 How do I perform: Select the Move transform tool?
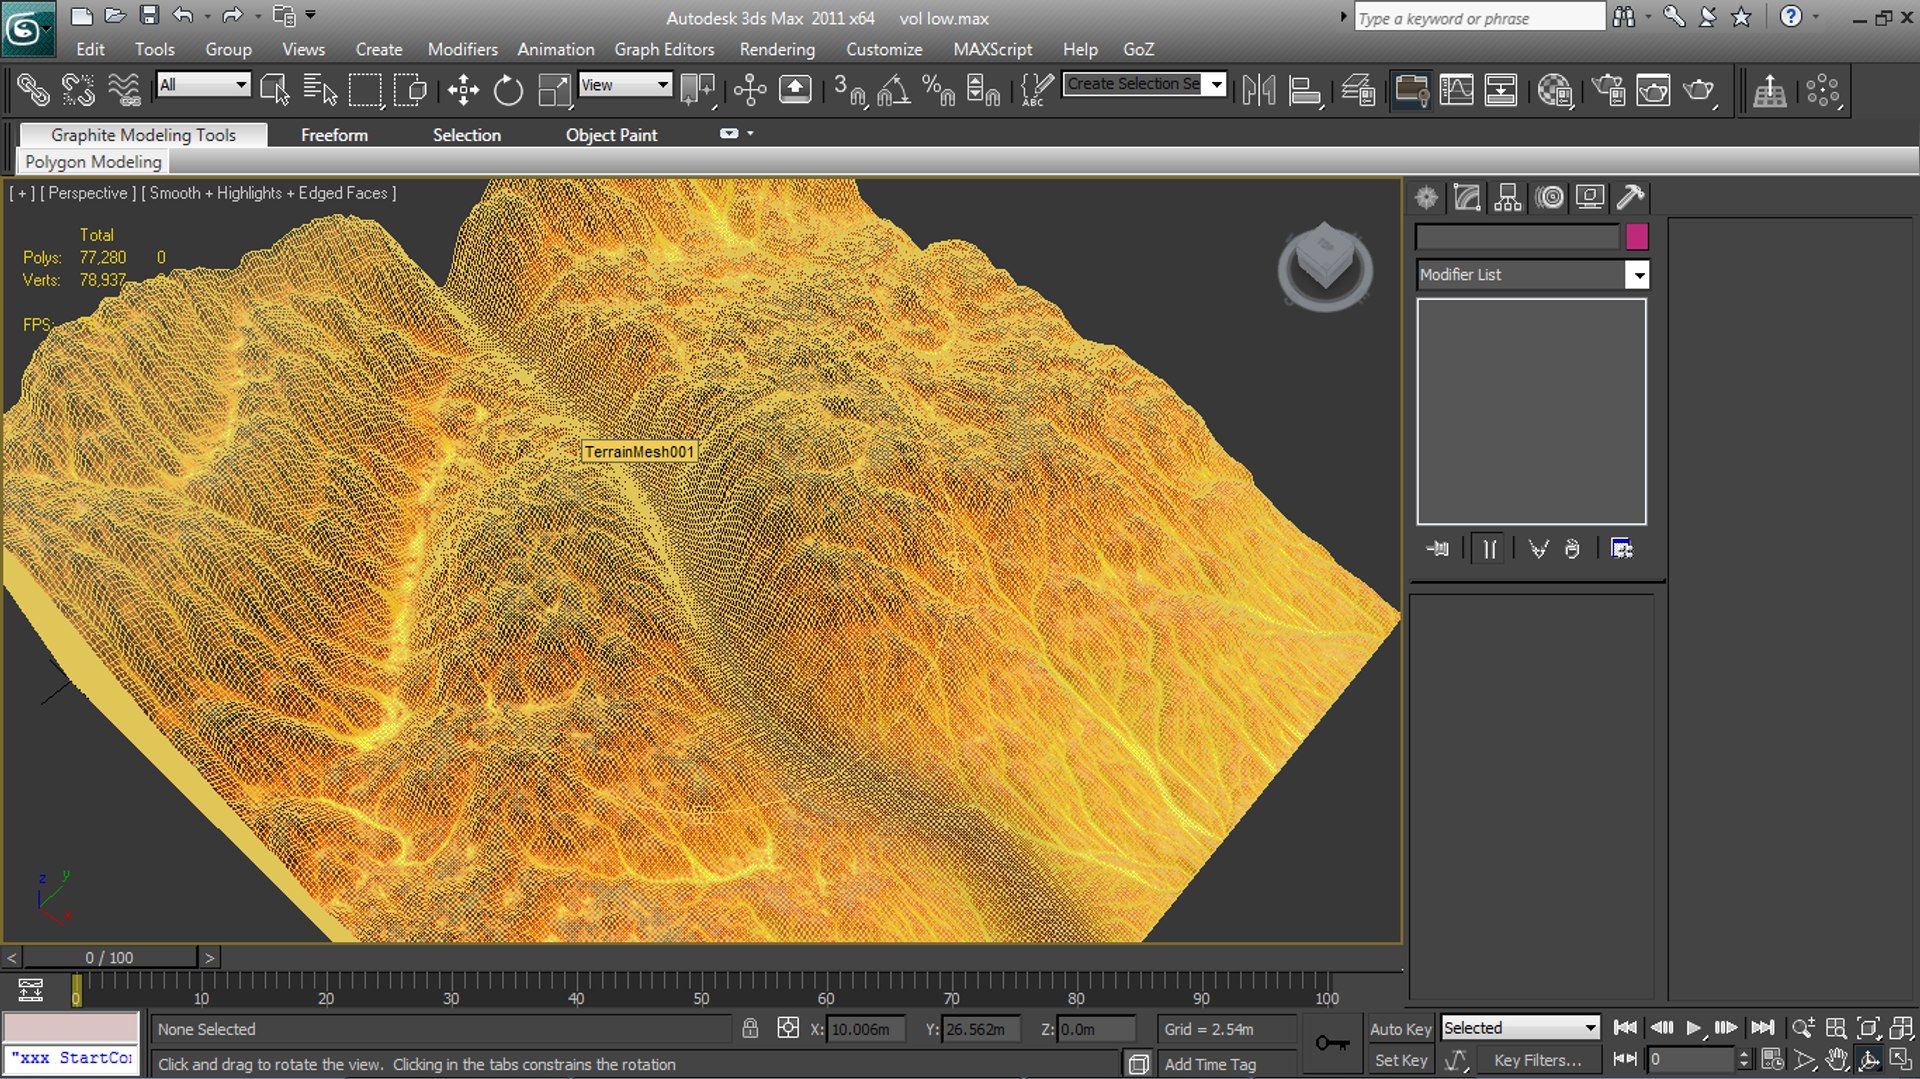[463, 90]
